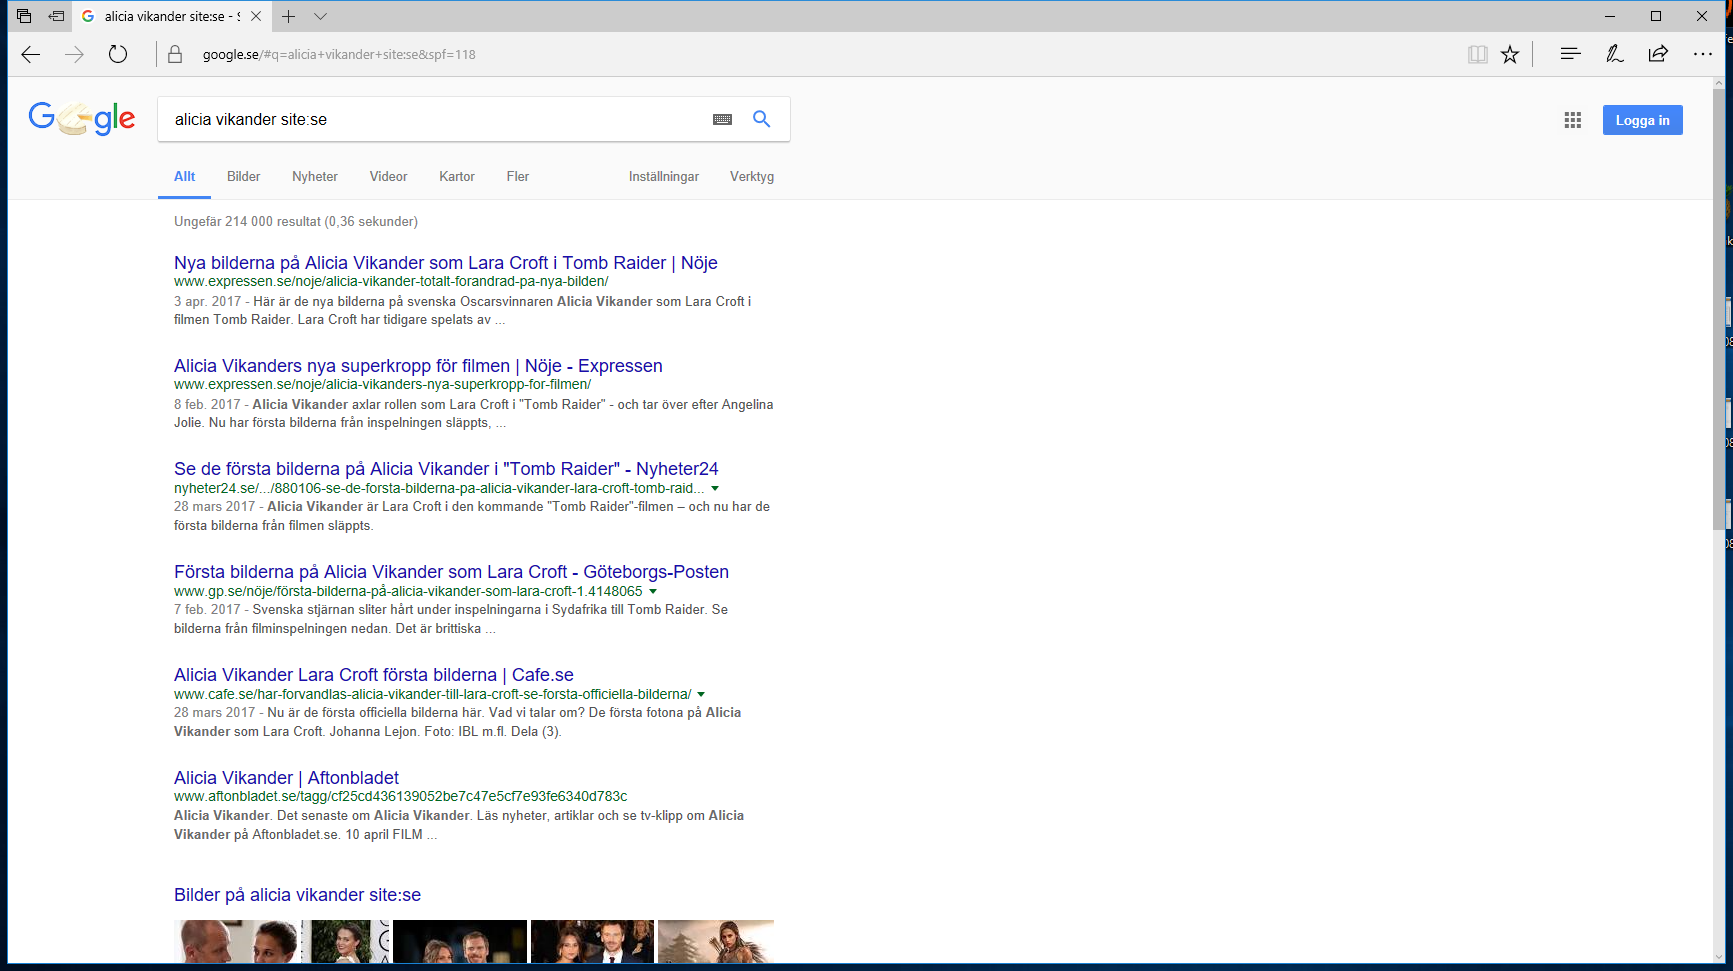The width and height of the screenshot is (1733, 971).
Task: Click the blue magnifying glass search icon
Action: coord(761,119)
